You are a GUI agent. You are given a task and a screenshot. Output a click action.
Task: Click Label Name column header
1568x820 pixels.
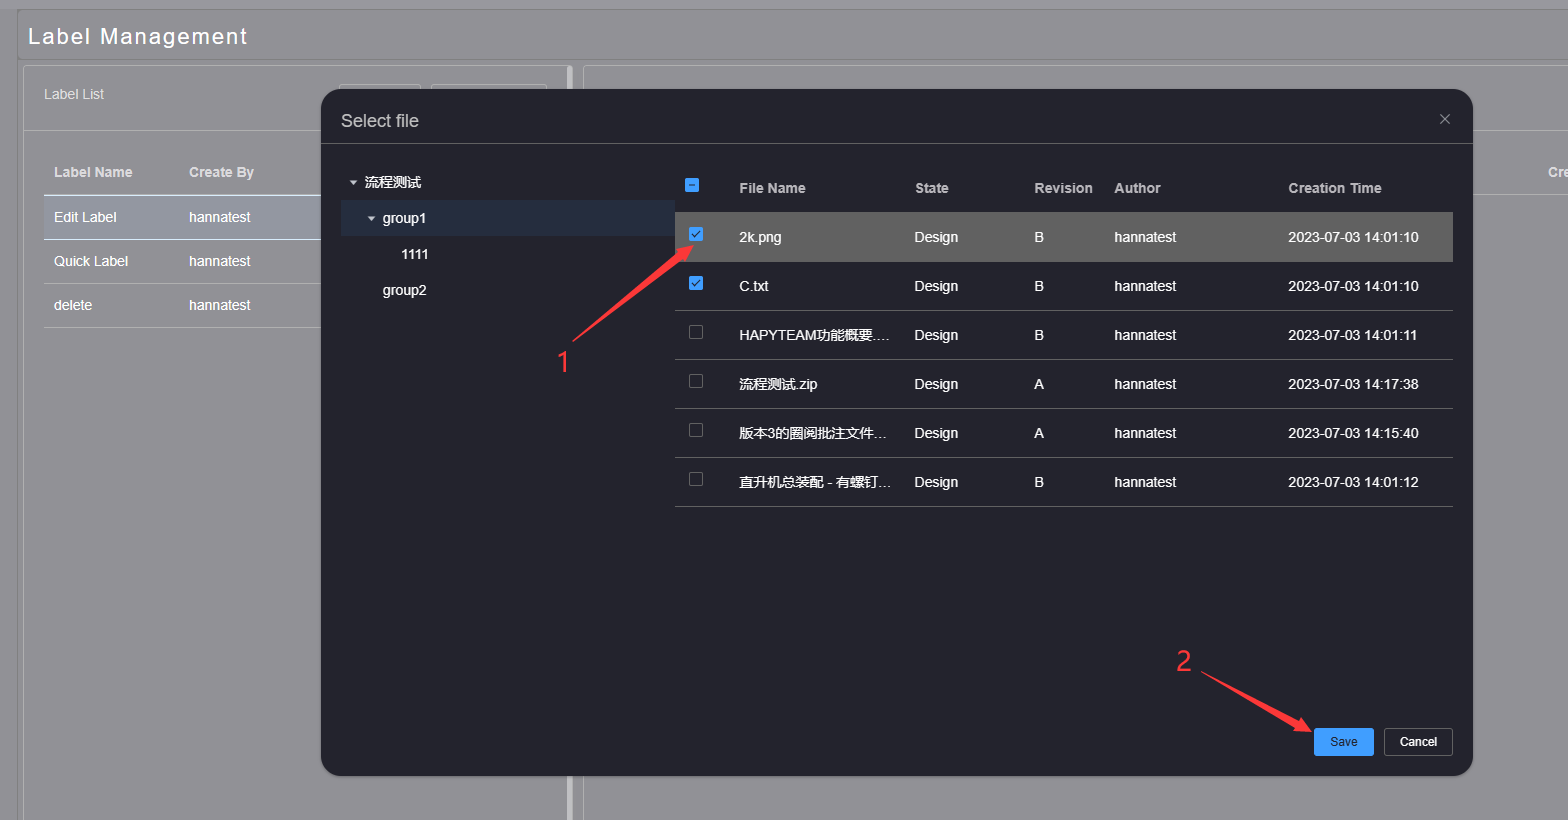pyautogui.click(x=93, y=172)
